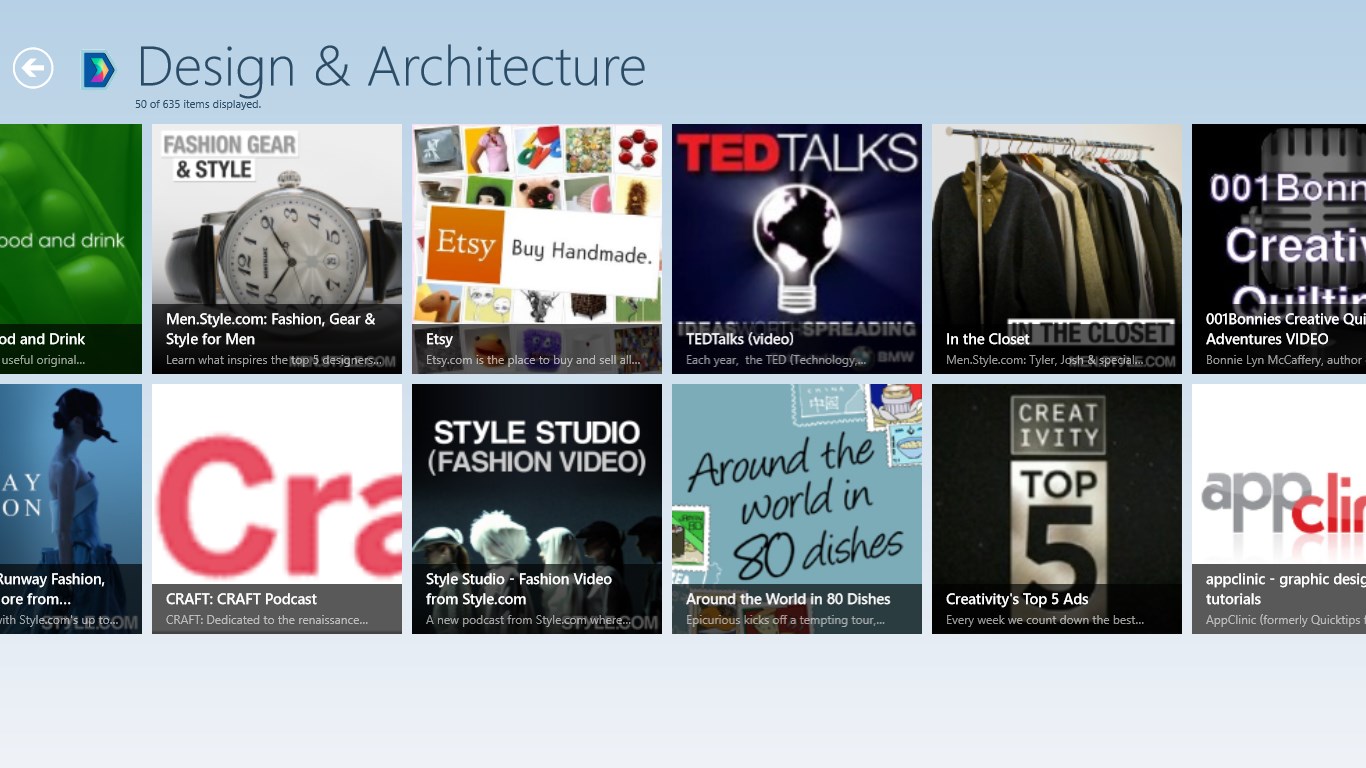Viewport: 1366px width, 768px height.
Task: Click the '50 of 635 items displayed' text
Action: coord(198,104)
